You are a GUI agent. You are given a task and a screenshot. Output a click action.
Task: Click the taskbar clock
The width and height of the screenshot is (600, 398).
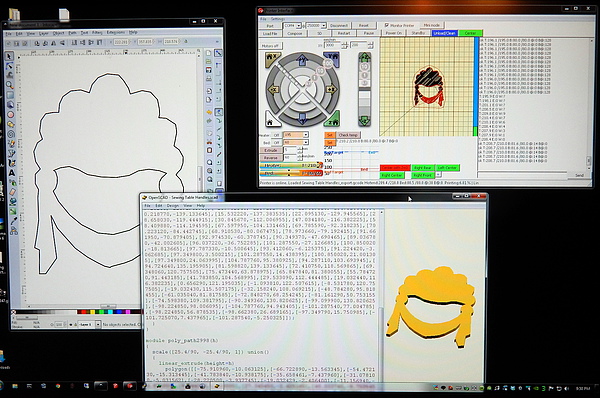582,388
